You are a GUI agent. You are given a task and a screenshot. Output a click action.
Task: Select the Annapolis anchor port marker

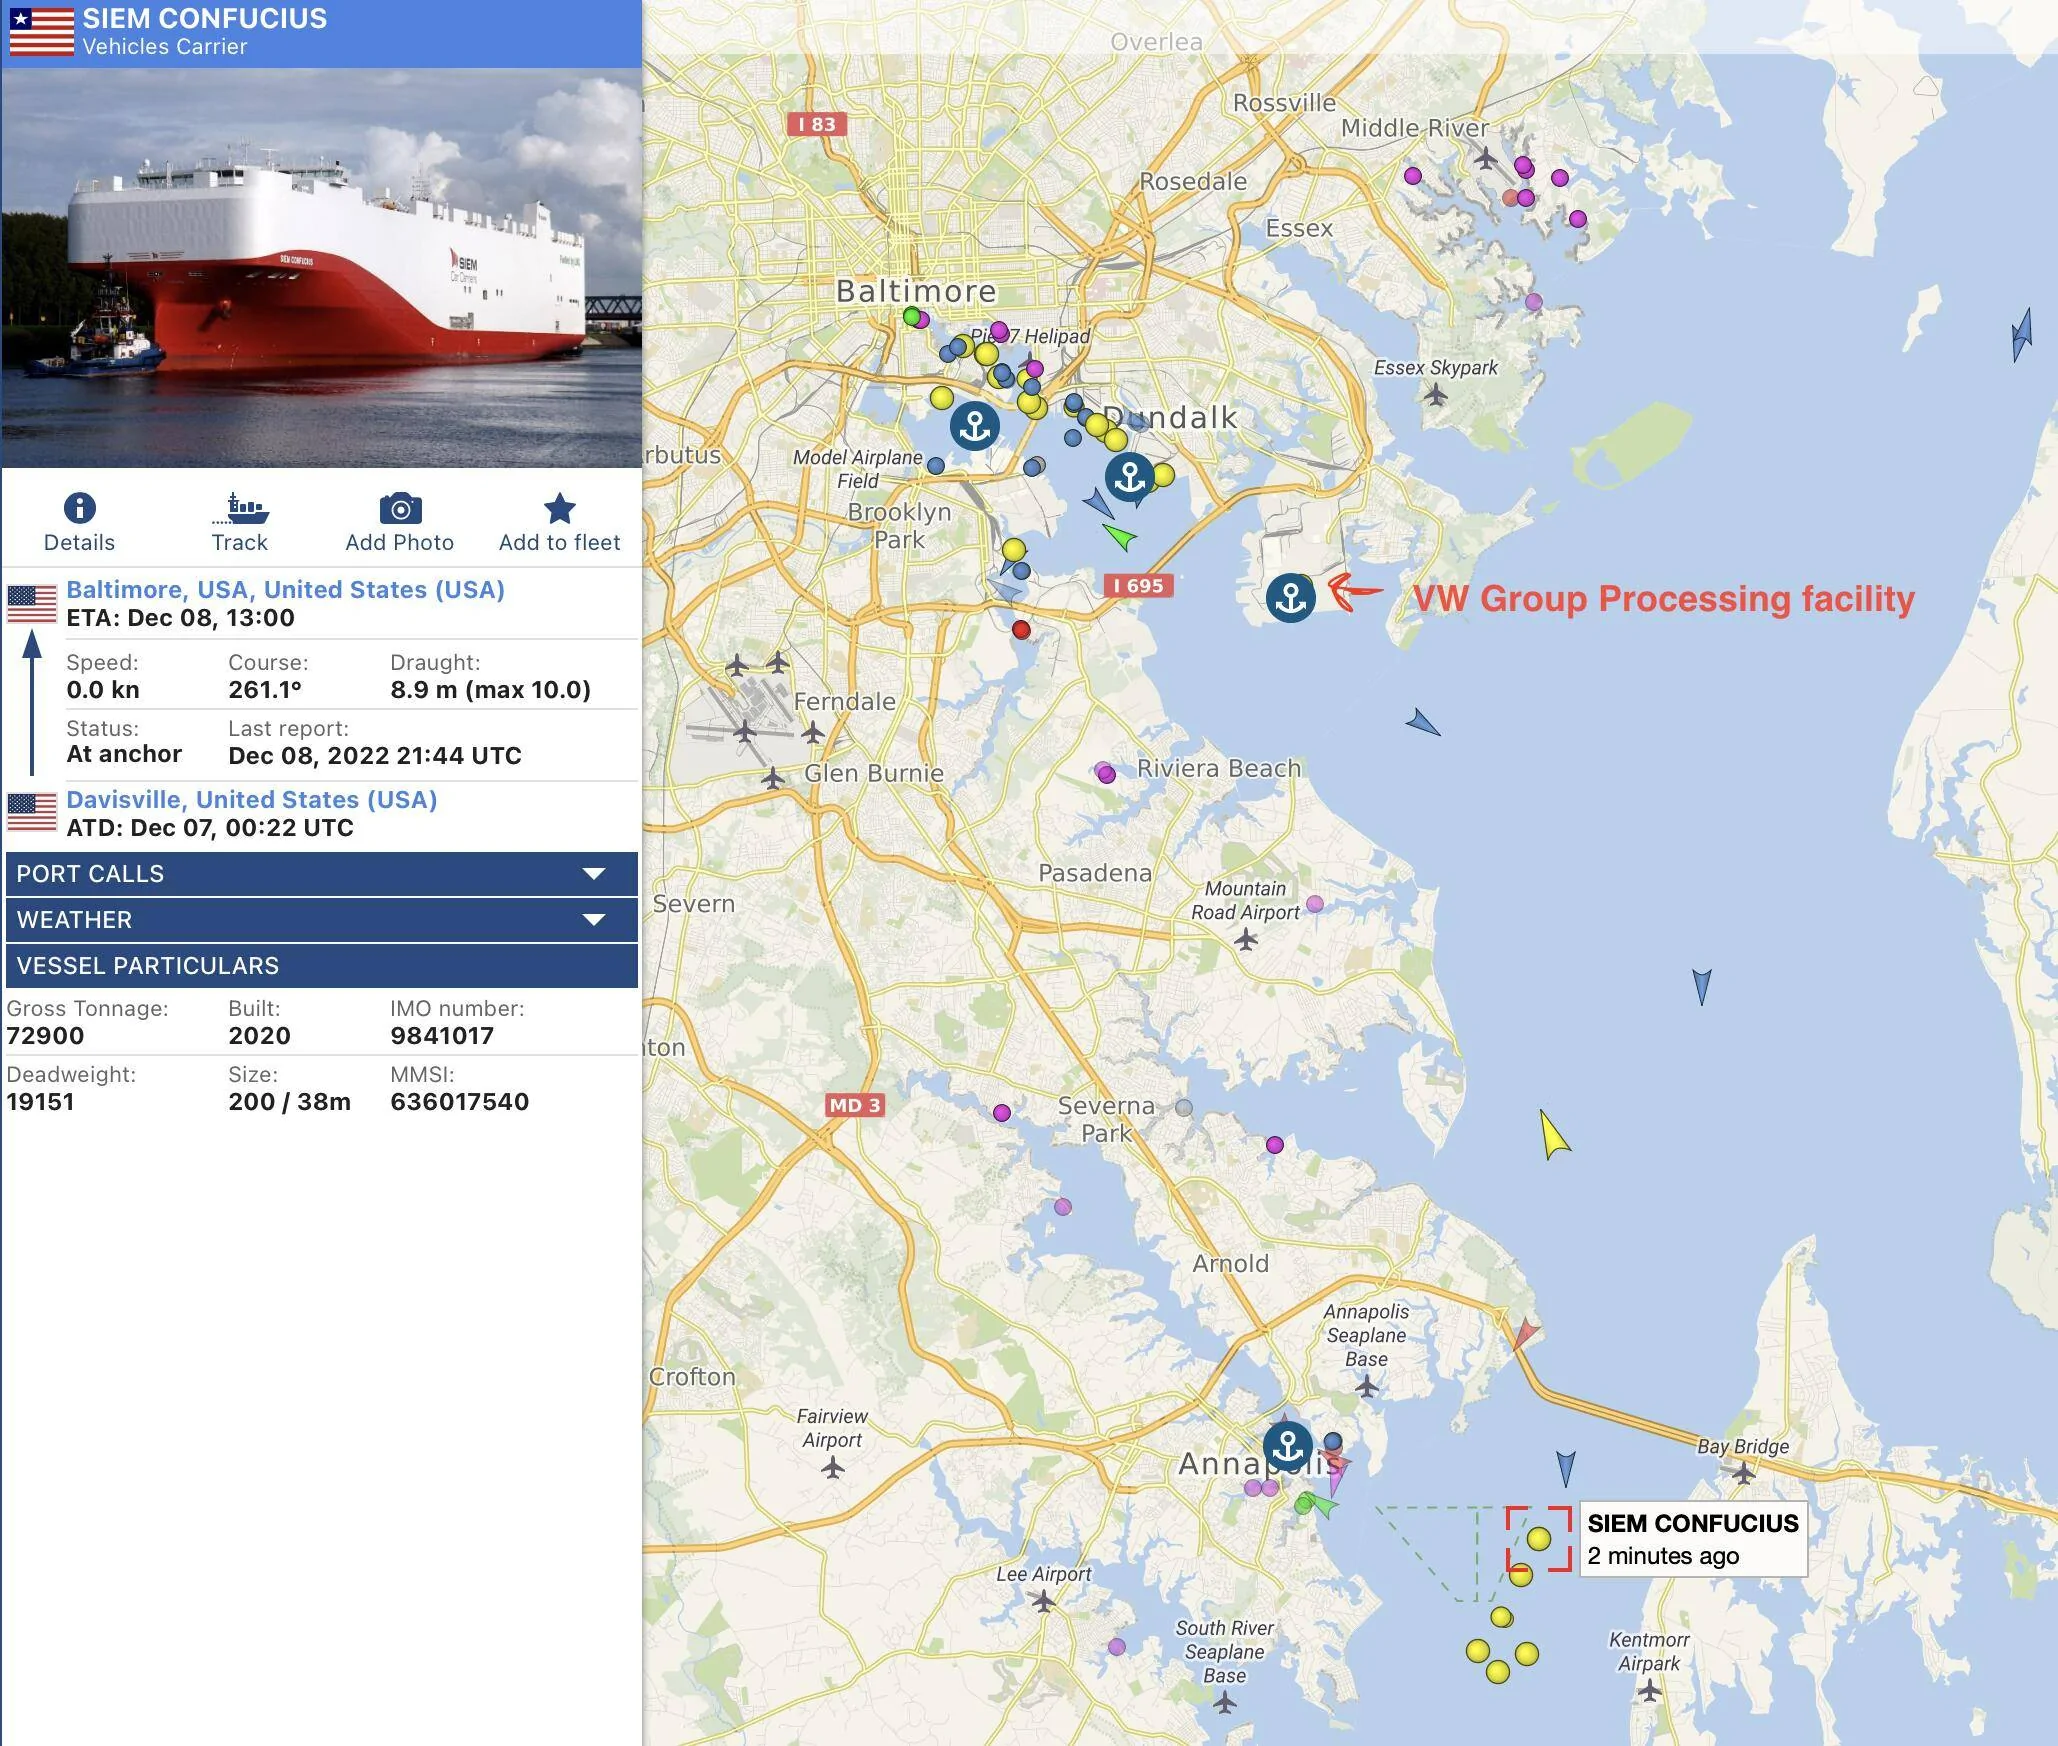tap(1287, 1446)
